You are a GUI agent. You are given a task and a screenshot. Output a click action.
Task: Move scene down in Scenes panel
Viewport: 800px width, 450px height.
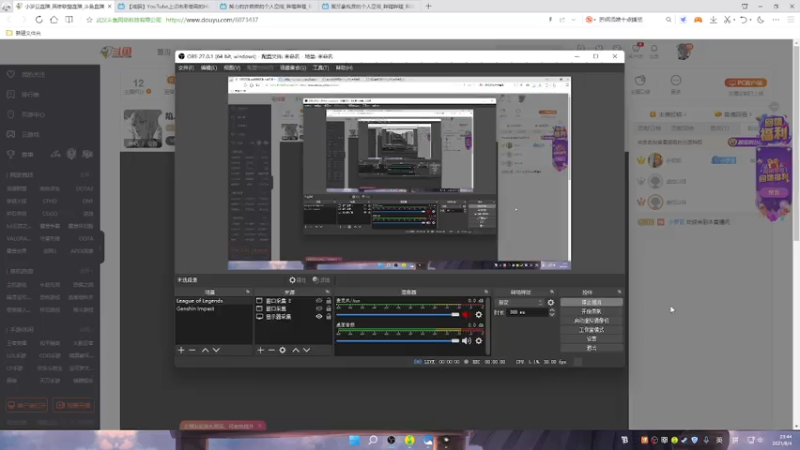tap(216, 350)
